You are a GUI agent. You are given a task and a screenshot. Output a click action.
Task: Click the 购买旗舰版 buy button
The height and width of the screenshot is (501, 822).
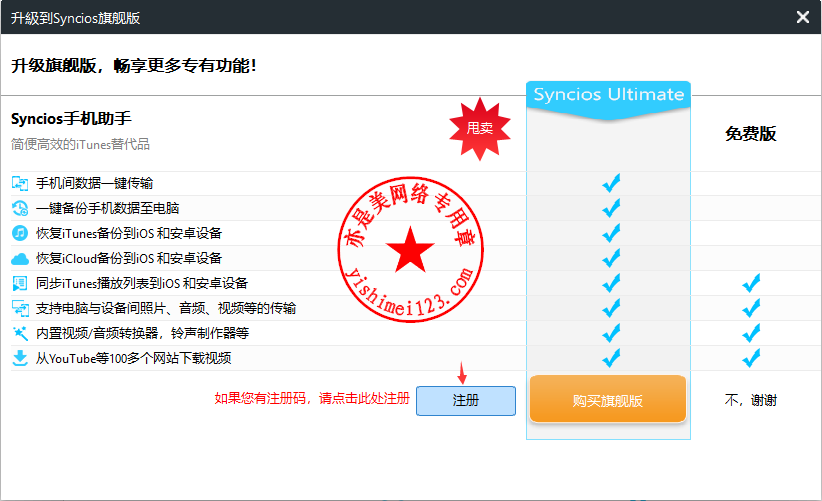click(x=608, y=401)
